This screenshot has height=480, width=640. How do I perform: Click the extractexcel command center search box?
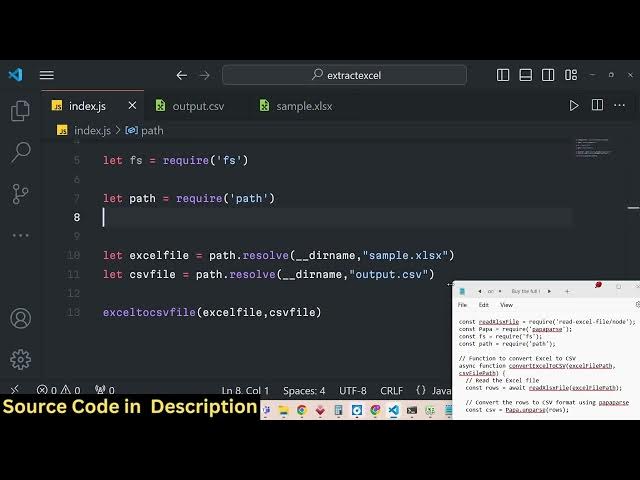pos(344,75)
